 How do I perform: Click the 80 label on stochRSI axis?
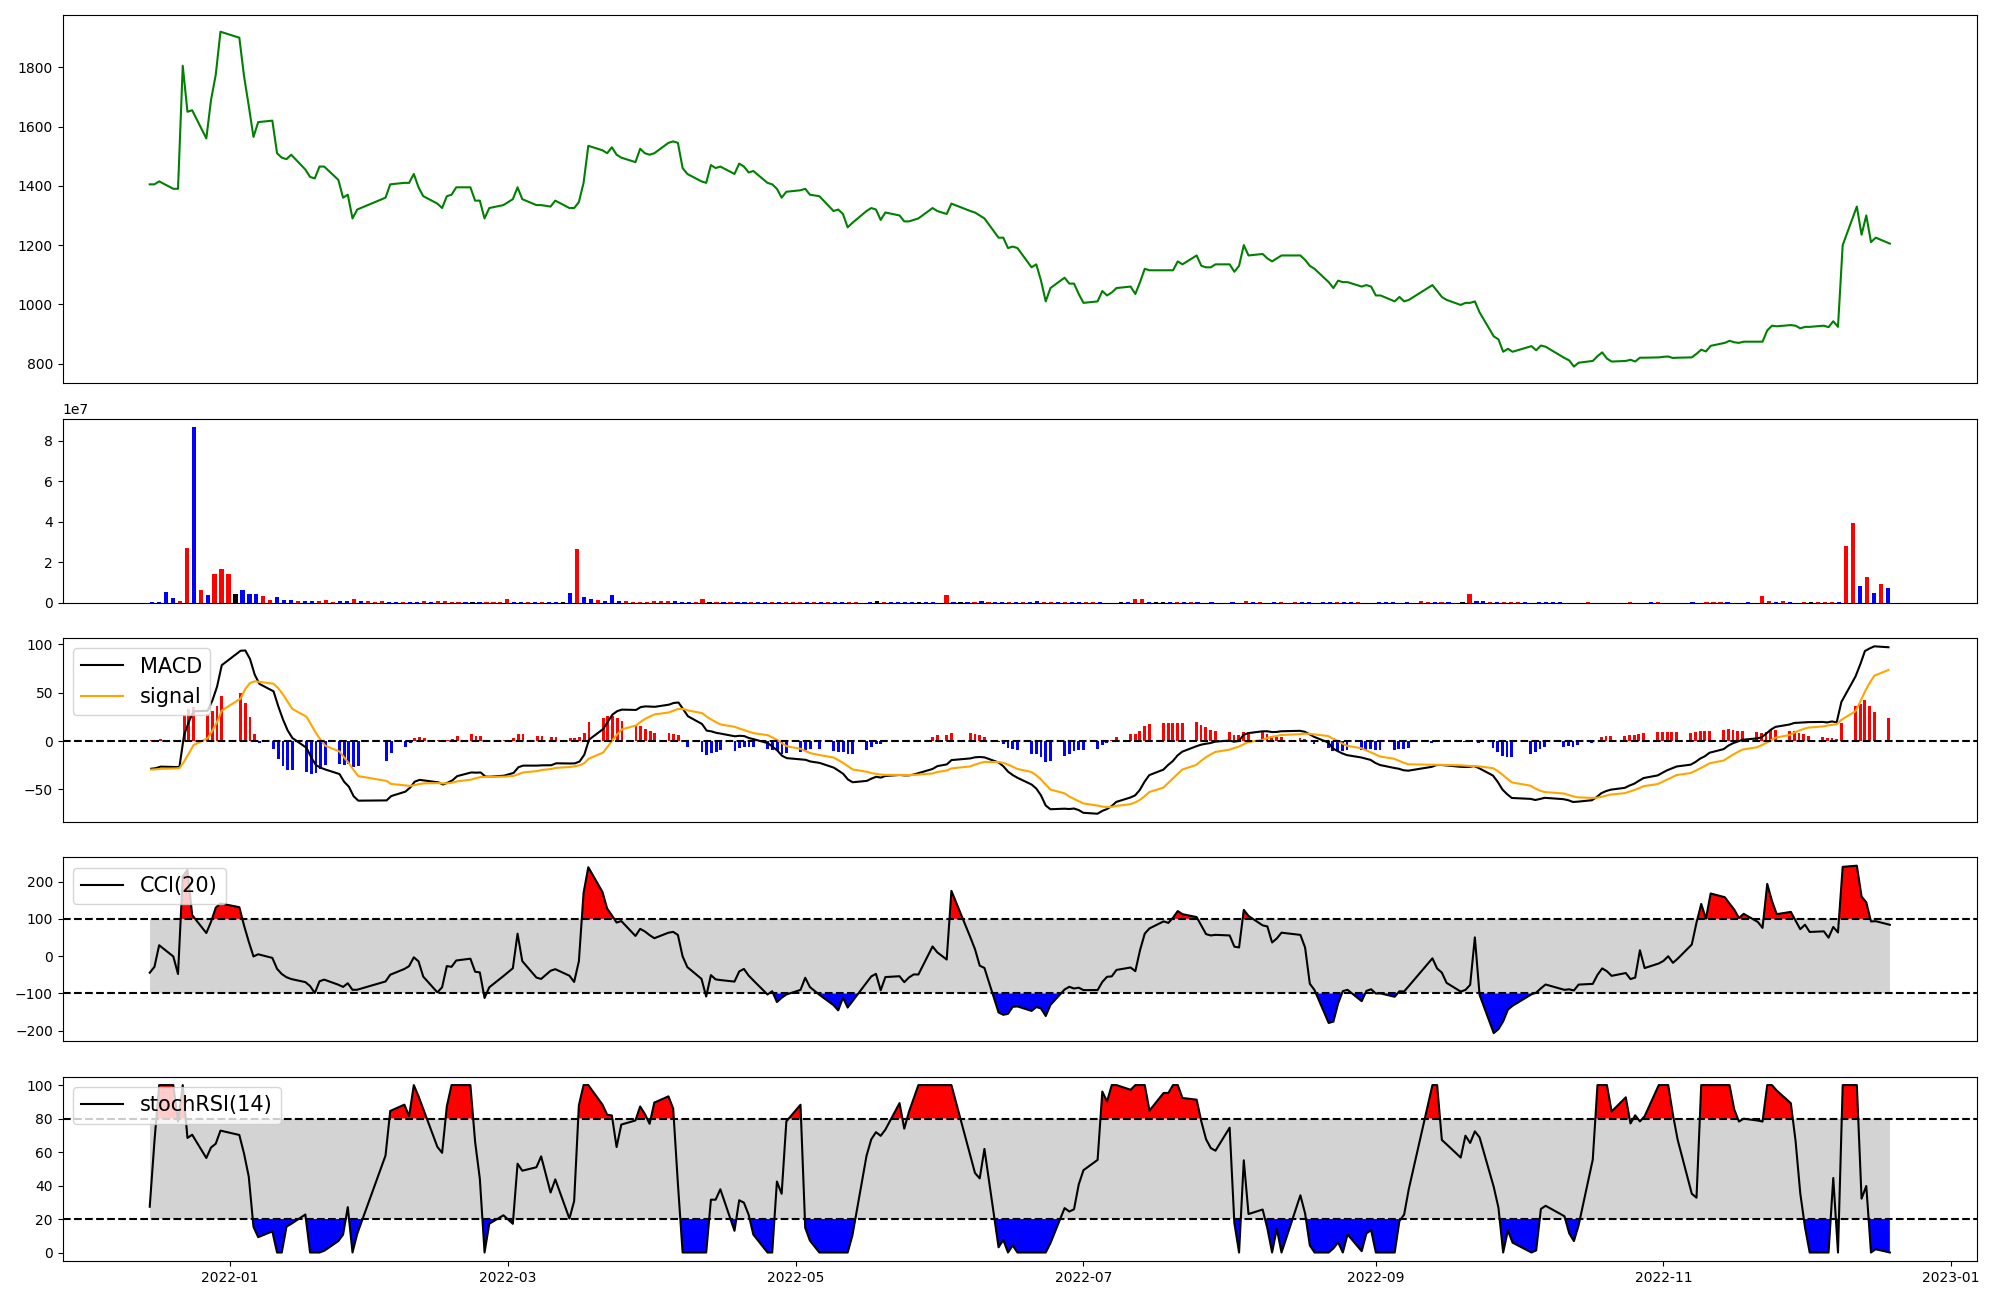[x=44, y=1119]
